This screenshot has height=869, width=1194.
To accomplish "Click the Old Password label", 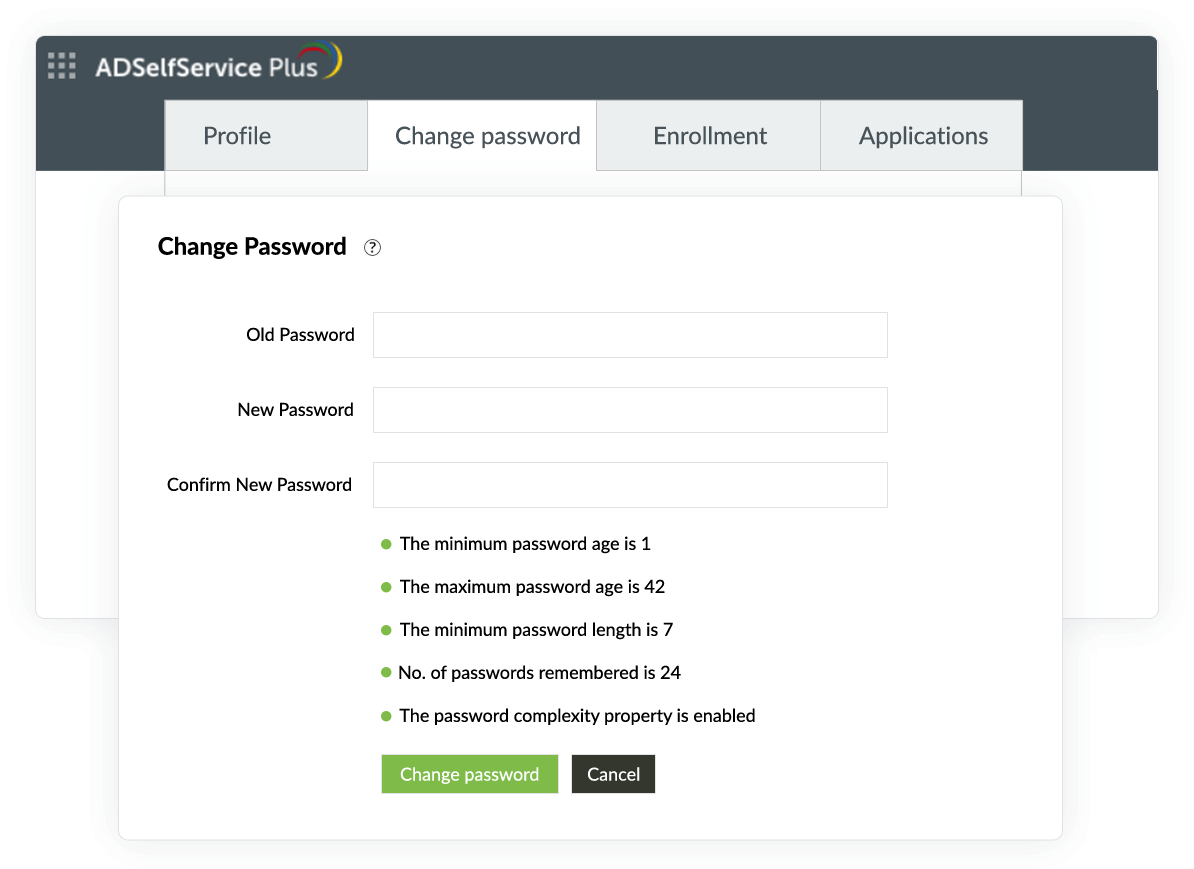I will click(300, 335).
